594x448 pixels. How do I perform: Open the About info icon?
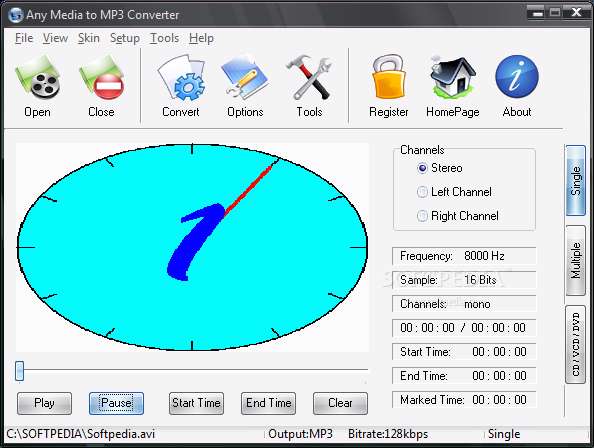(517, 76)
